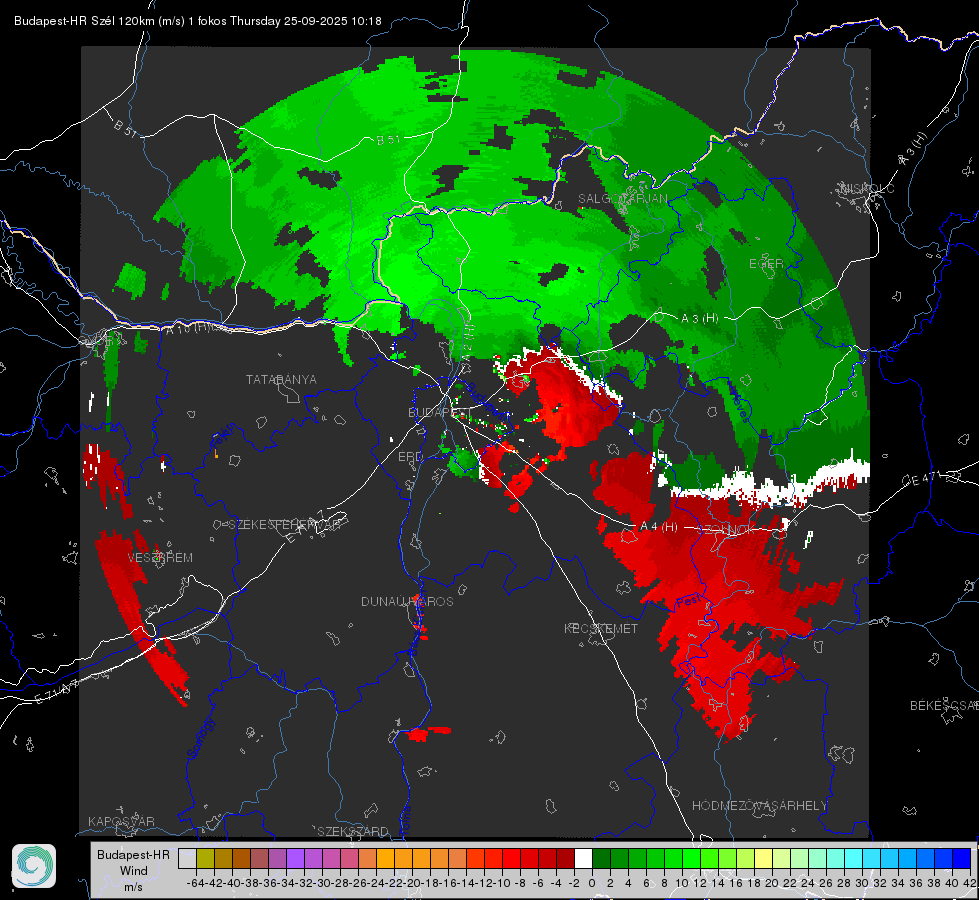This screenshot has width=979, height=900.
Task: Click the KECSKEMÉT city label
Action: pyautogui.click(x=601, y=628)
